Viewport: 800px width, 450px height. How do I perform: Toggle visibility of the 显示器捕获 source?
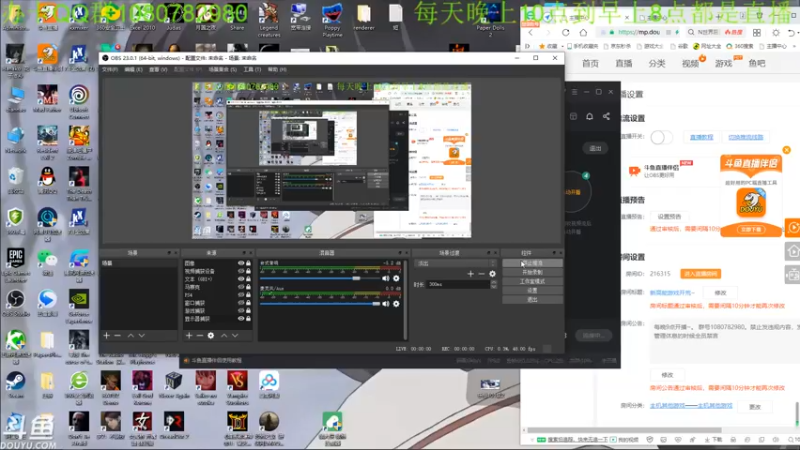[x=241, y=319]
